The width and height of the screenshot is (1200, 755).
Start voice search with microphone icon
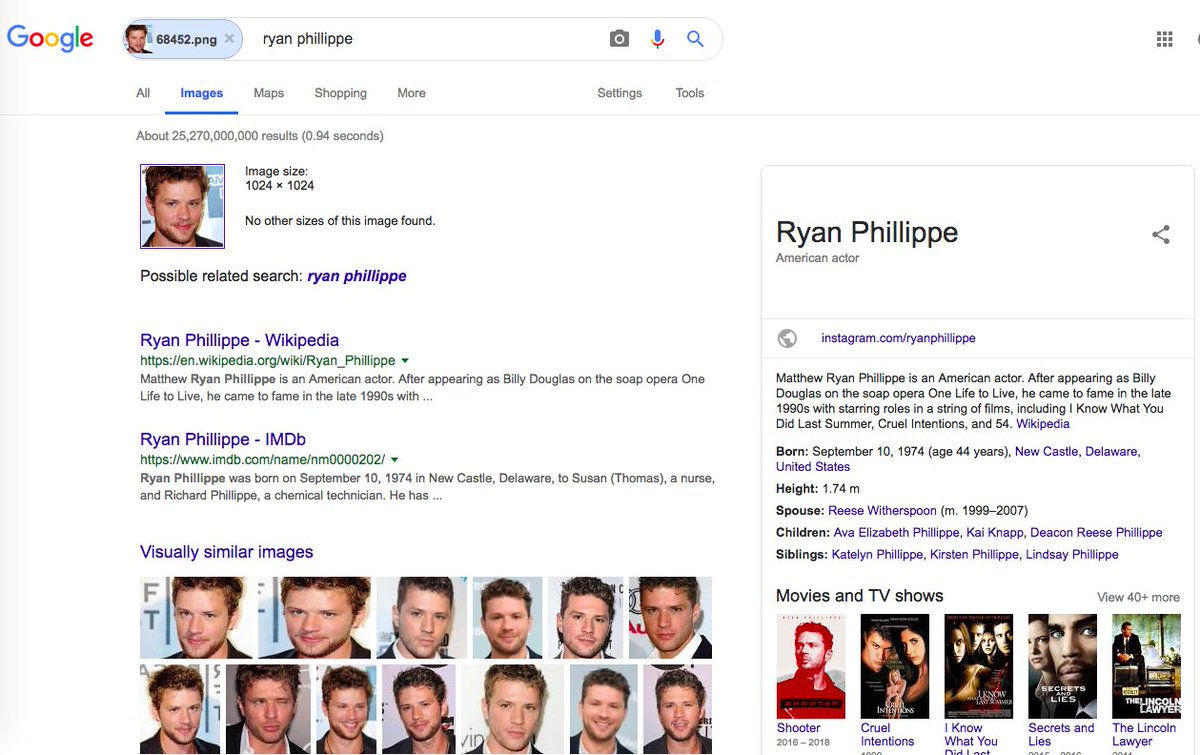point(657,39)
